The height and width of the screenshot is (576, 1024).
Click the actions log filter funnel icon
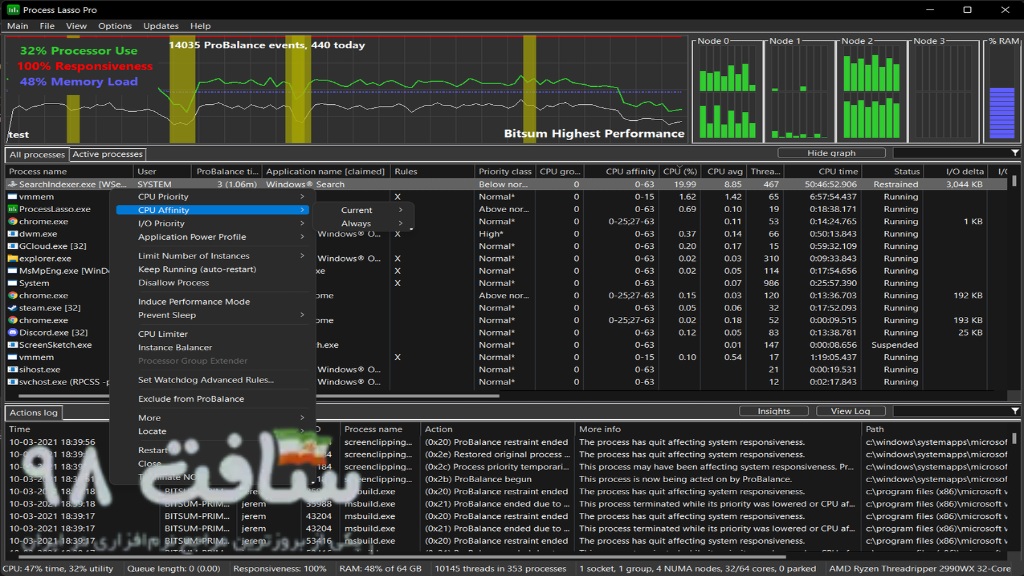[x=1015, y=411]
